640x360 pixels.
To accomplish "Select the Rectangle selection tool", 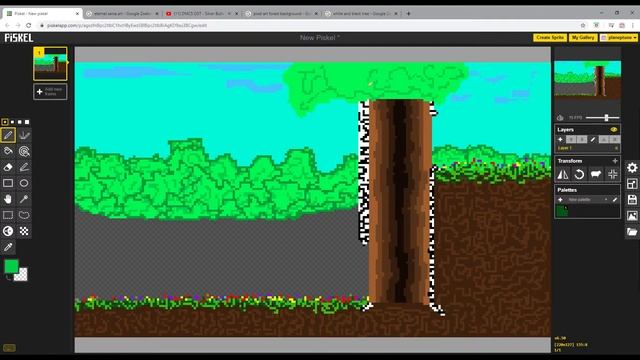I will coord(8,215).
